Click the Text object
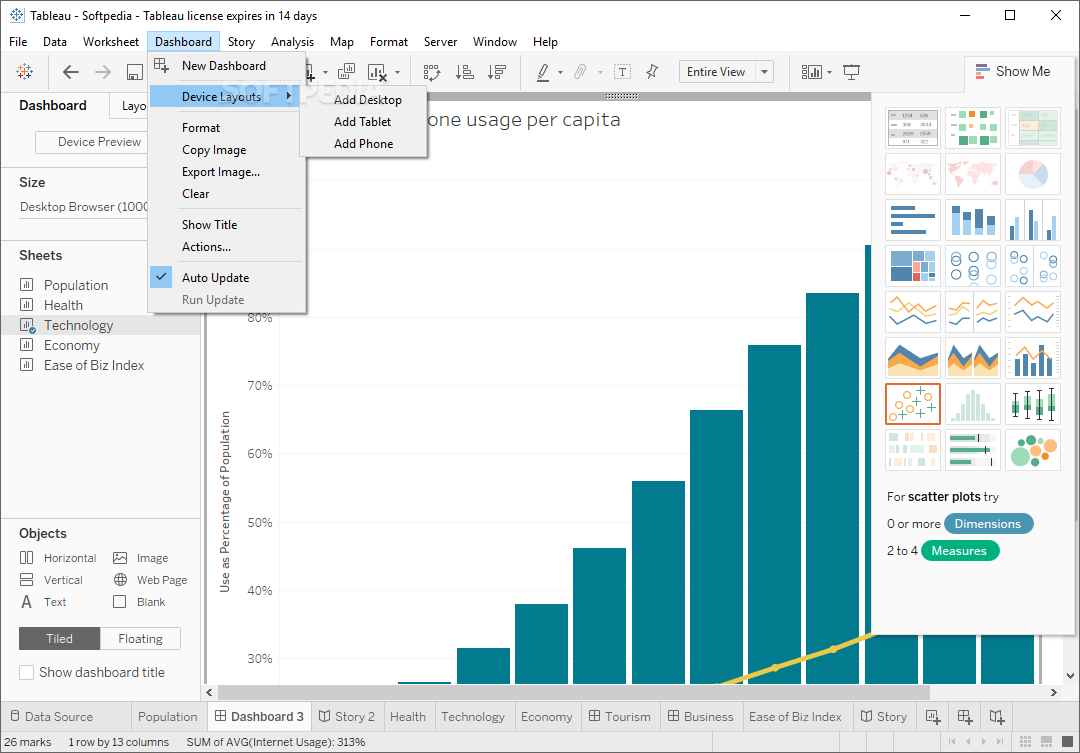This screenshot has width=1080, height=753. tap(43, 602)
